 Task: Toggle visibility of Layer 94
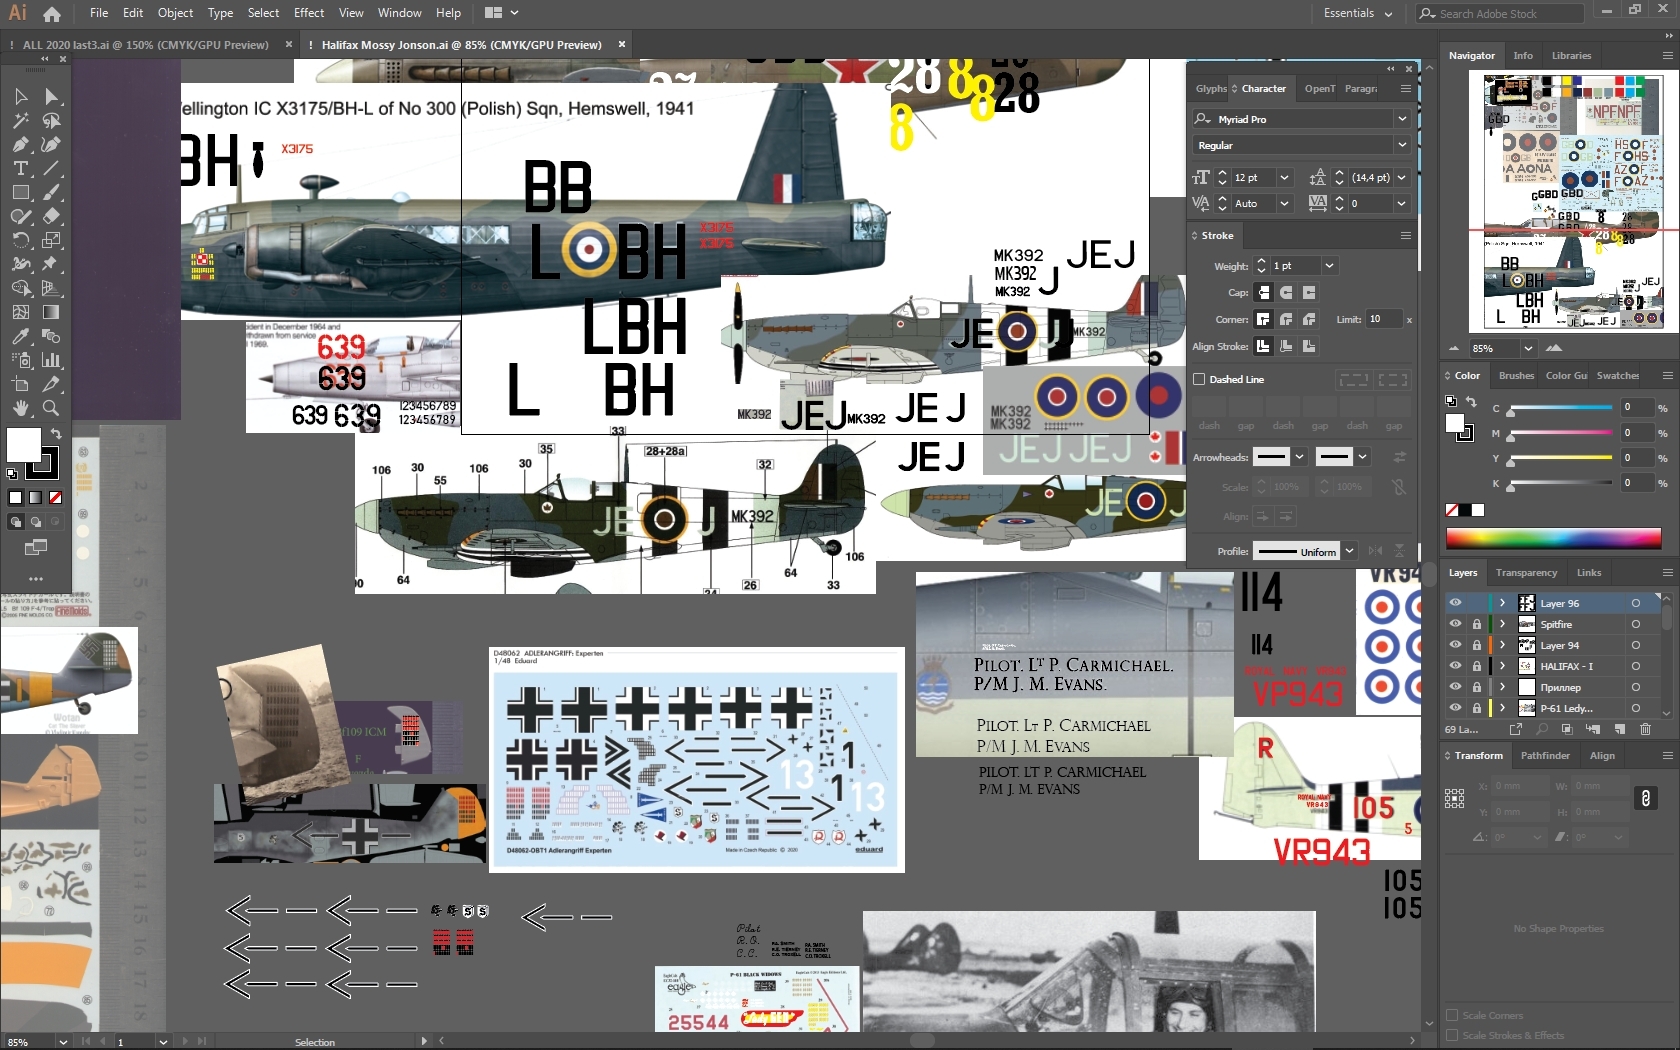(x=1456, y=645)
